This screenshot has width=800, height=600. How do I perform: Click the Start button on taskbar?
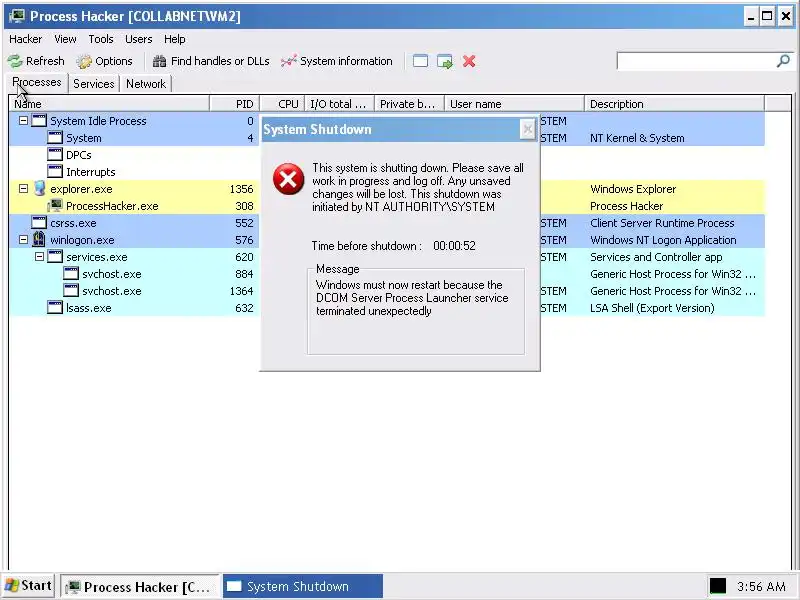pyautogui.click(x=29, y=586)
